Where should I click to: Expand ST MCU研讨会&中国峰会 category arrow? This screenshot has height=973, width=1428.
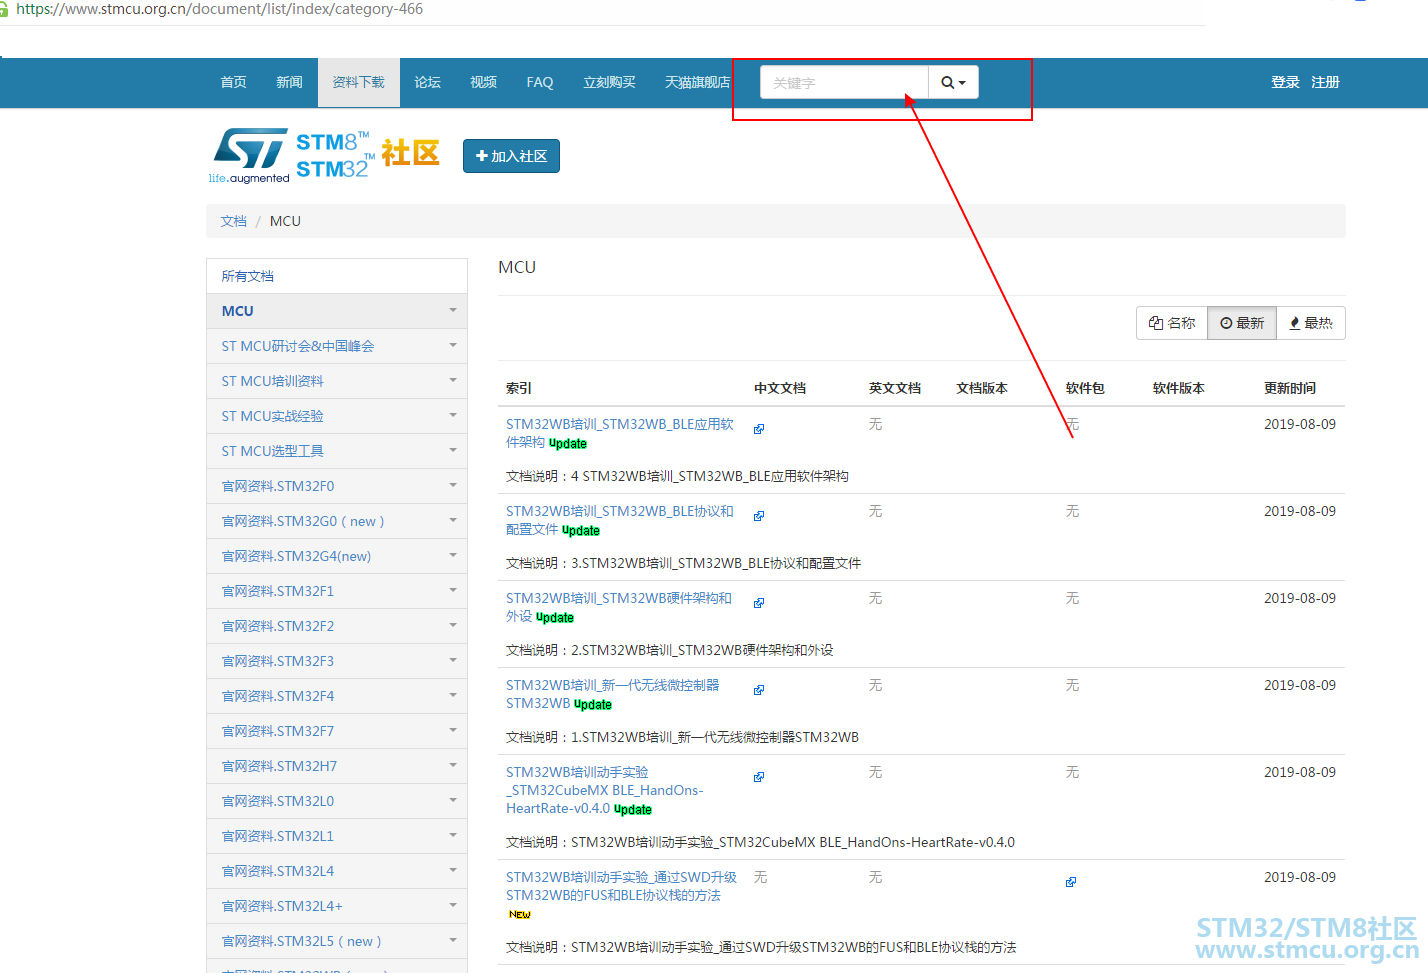[x=453, y=345]
